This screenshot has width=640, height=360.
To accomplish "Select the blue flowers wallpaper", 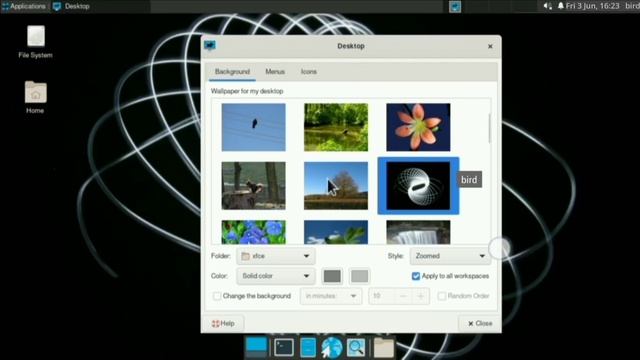I will click(253, 232).
